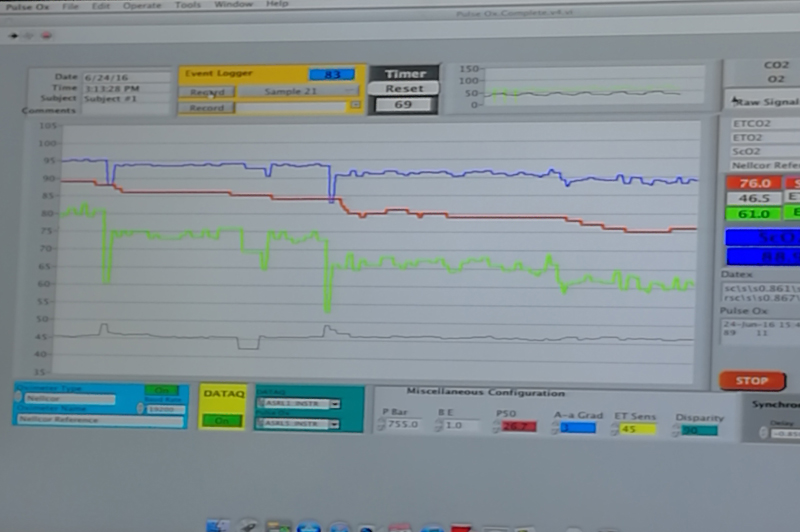Reset the Timer
Screen dimensions: 800x532
pos(404,88)
